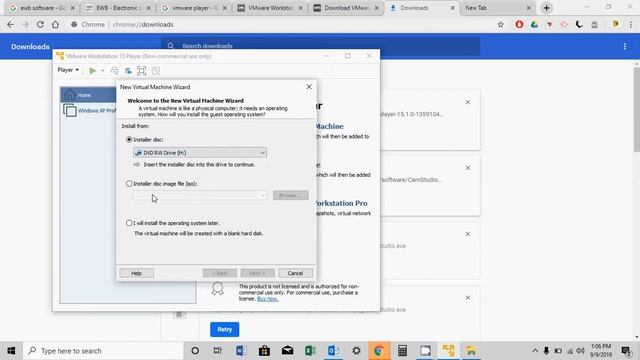Select Home in the VMware library

88,95
